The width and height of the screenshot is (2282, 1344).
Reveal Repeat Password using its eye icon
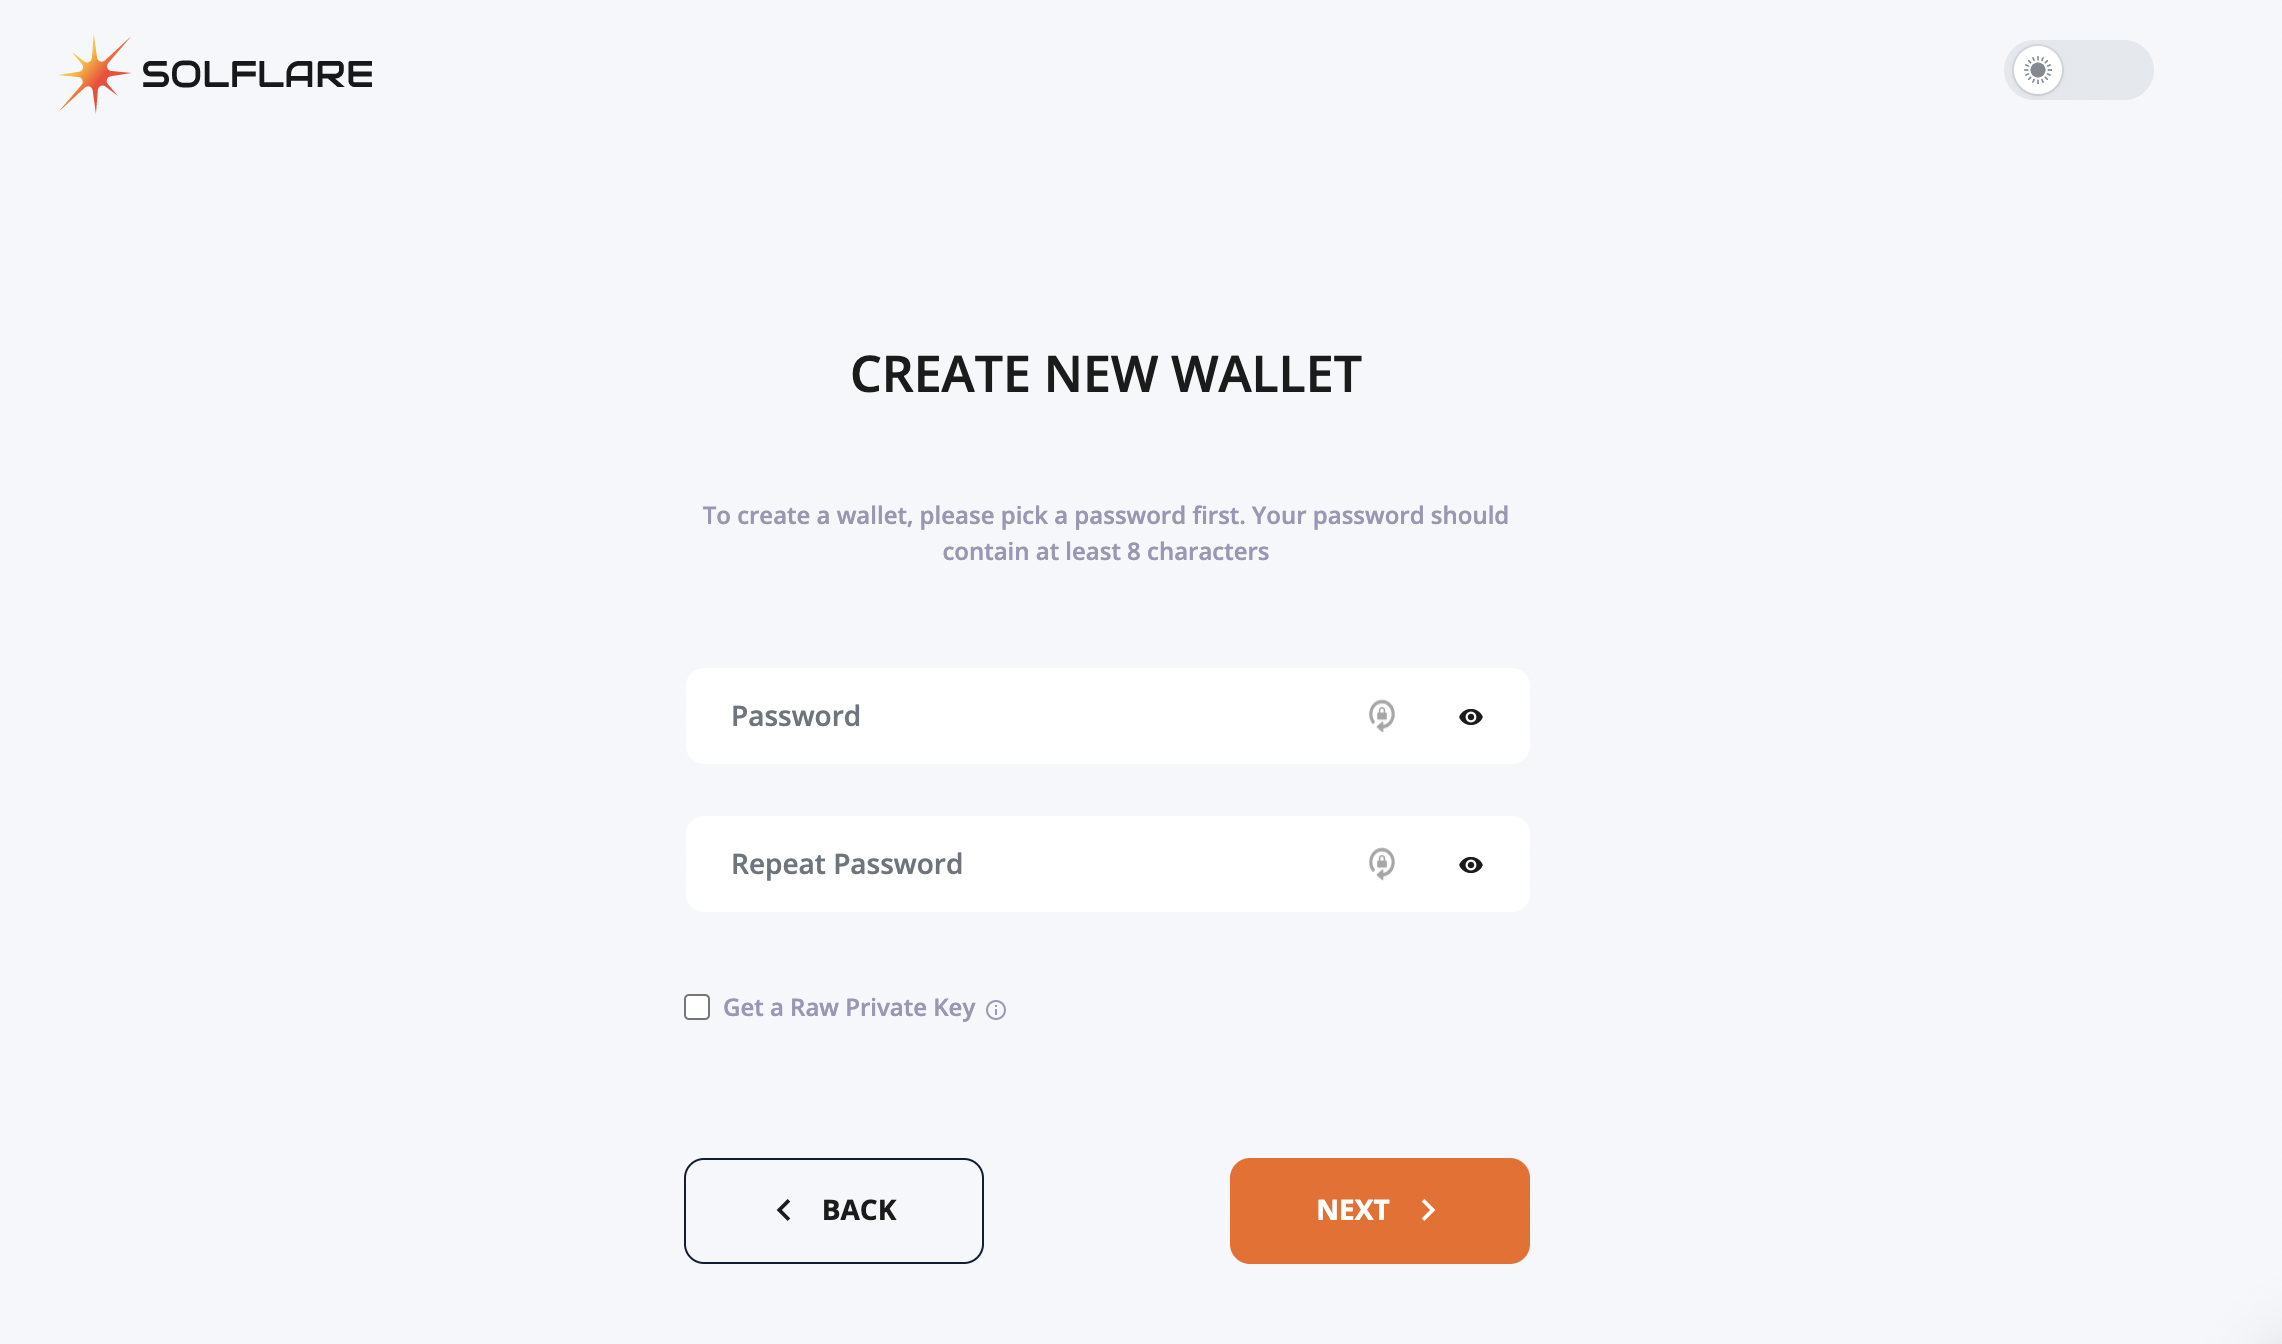tap(1470, 865)
